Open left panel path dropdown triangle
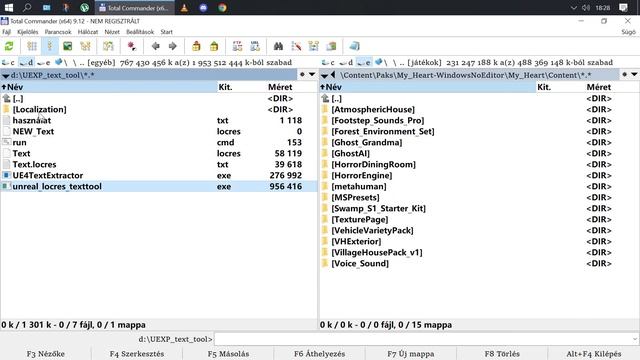The image size is (640, 360). pos(6,76)
